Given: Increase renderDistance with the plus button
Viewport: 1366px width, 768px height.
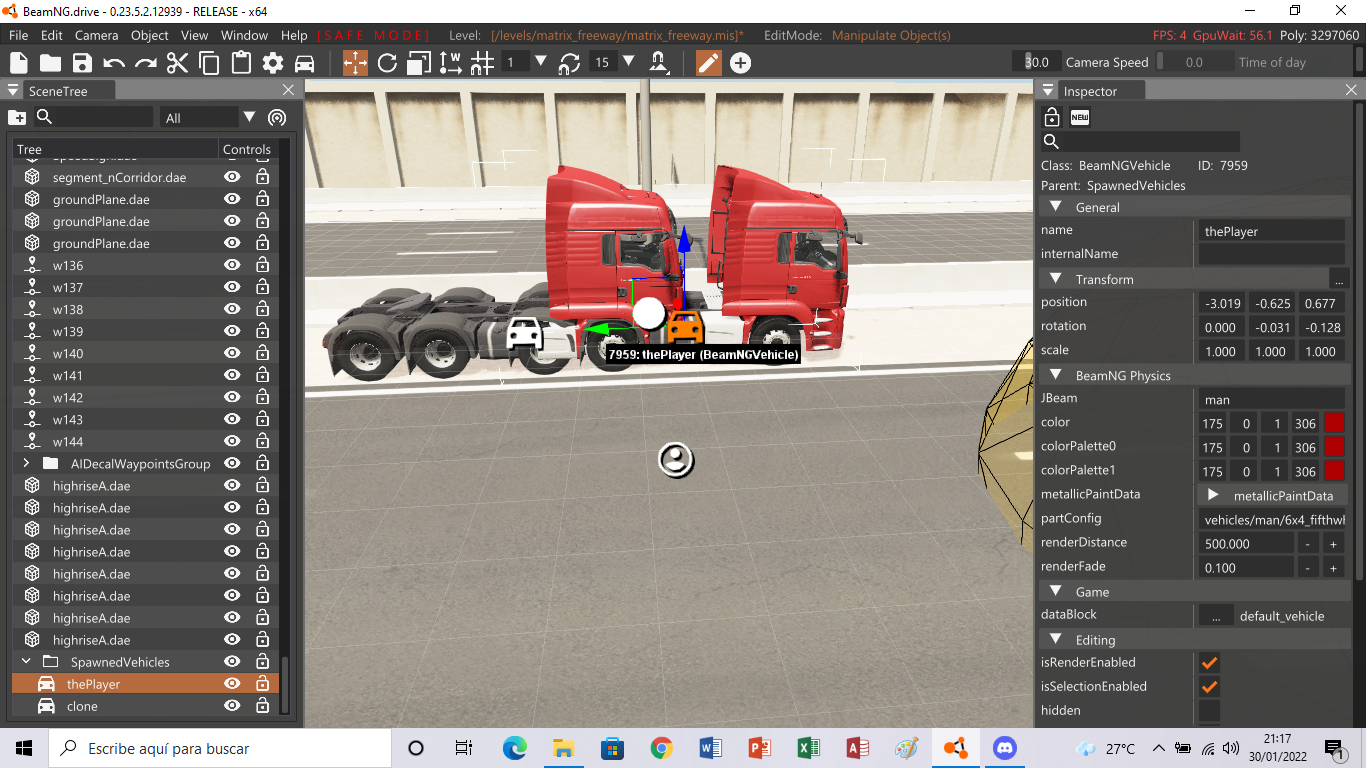Looking at the screenshot, I should tap(1333, 543).
